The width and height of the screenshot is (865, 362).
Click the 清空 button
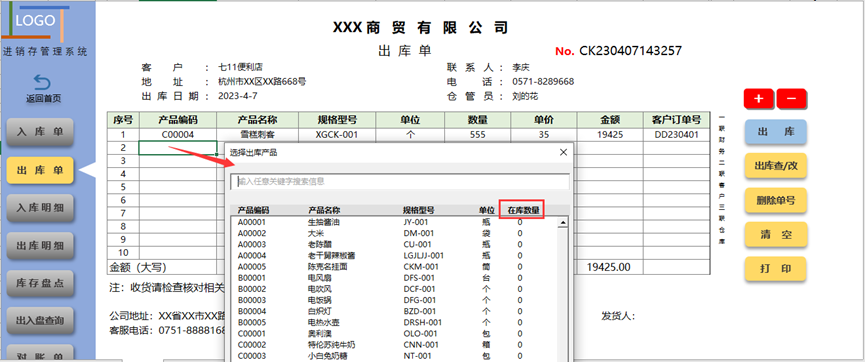tap(776, 235)
